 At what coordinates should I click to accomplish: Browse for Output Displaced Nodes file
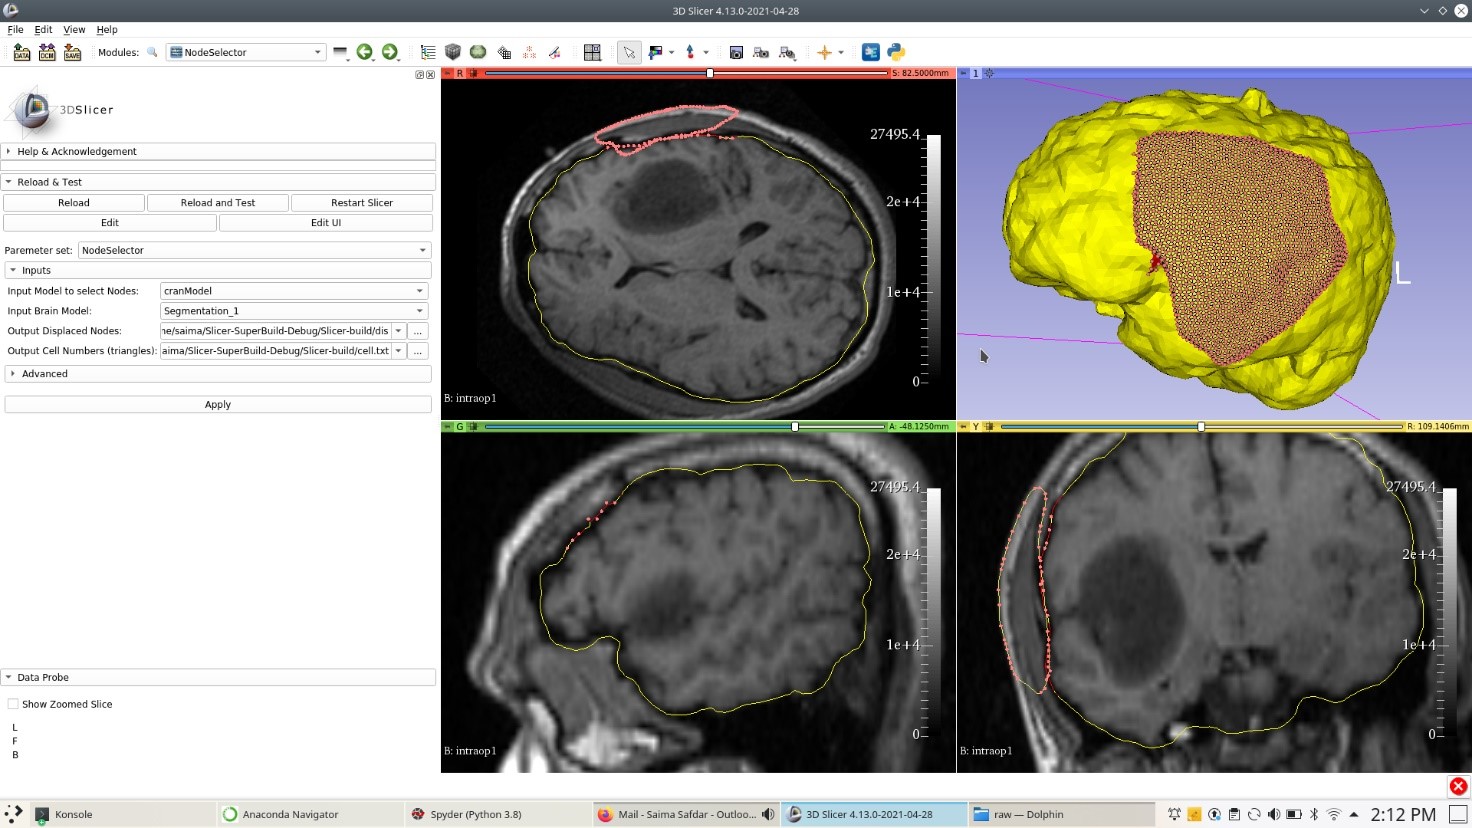point(418,331)
